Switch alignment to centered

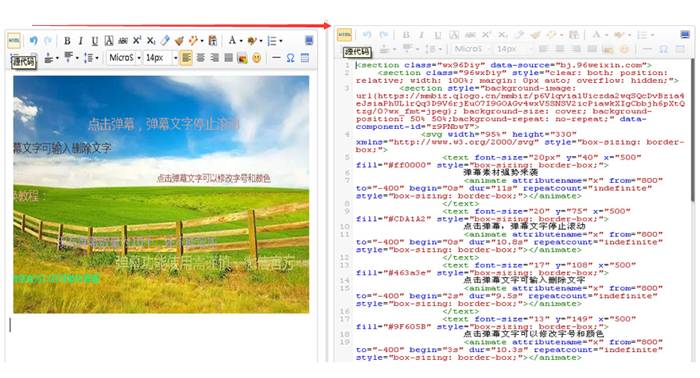[200, 58]
